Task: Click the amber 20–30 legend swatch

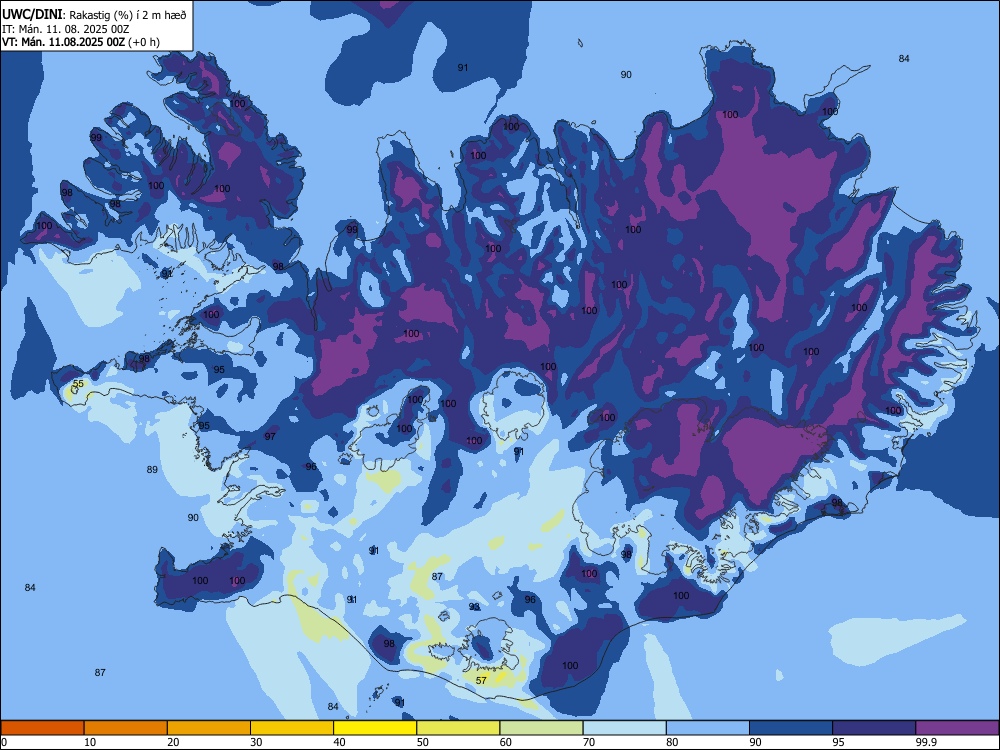Action: click(209, 728)
